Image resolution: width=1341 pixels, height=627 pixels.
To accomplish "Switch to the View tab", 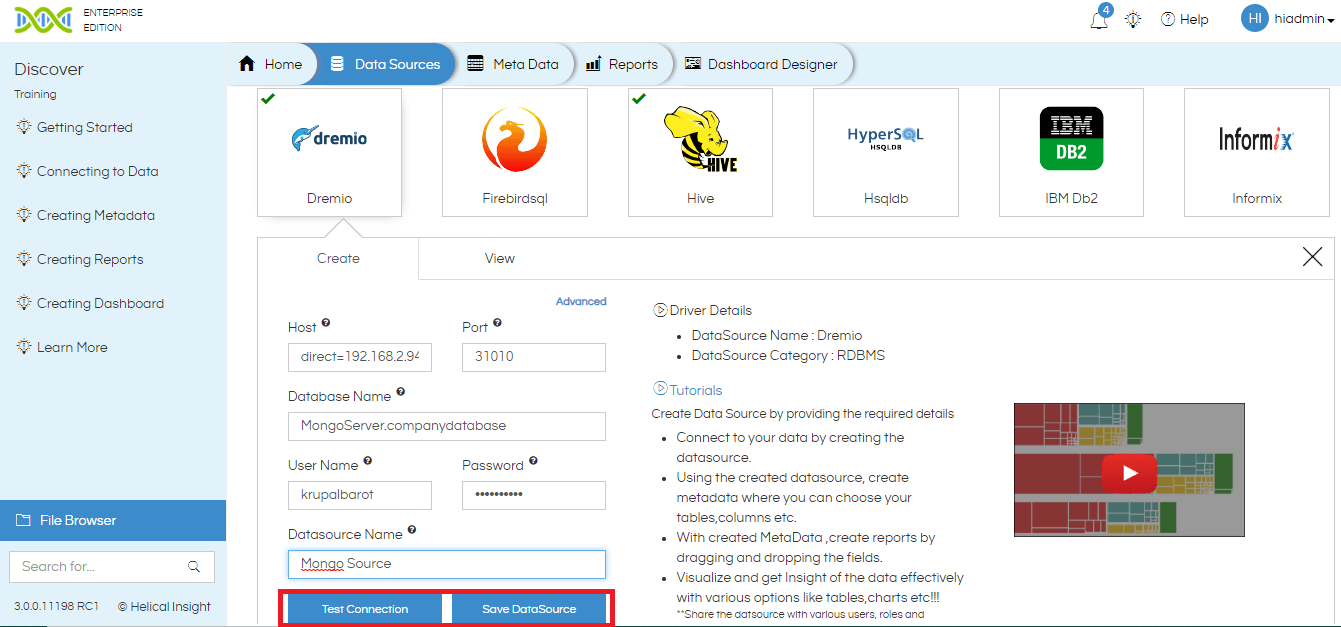I will 500,258.
